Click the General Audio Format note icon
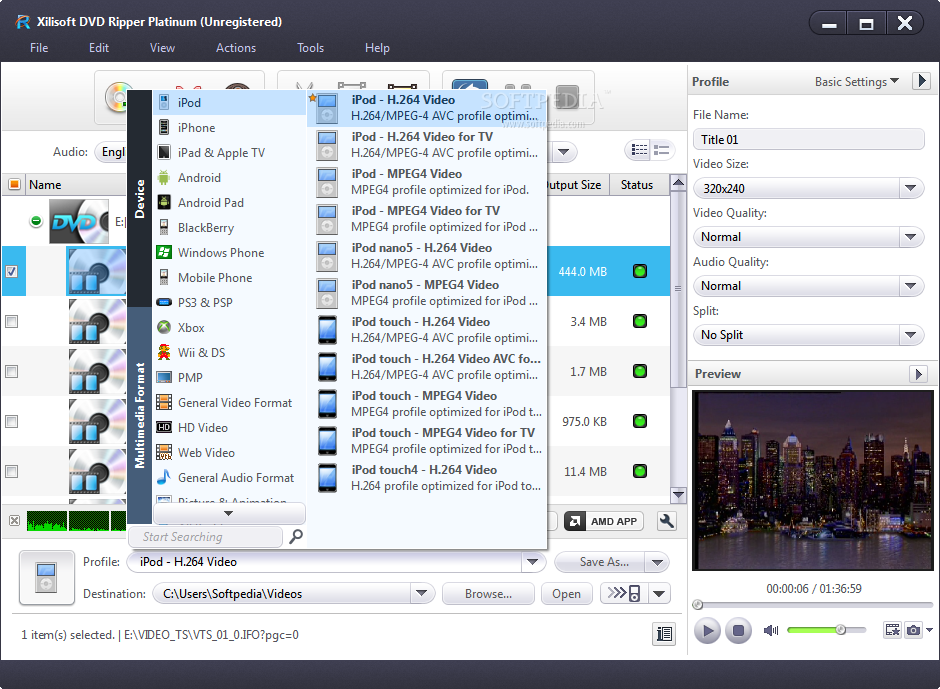 164,477
